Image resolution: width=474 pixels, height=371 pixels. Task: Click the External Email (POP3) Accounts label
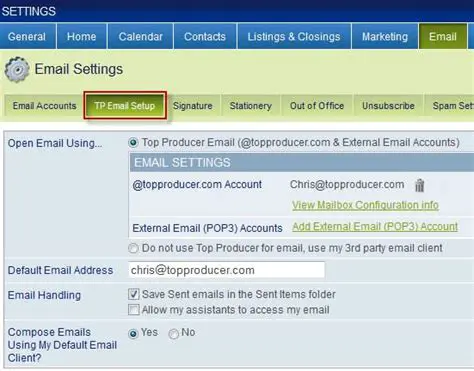tap(207, 228)
